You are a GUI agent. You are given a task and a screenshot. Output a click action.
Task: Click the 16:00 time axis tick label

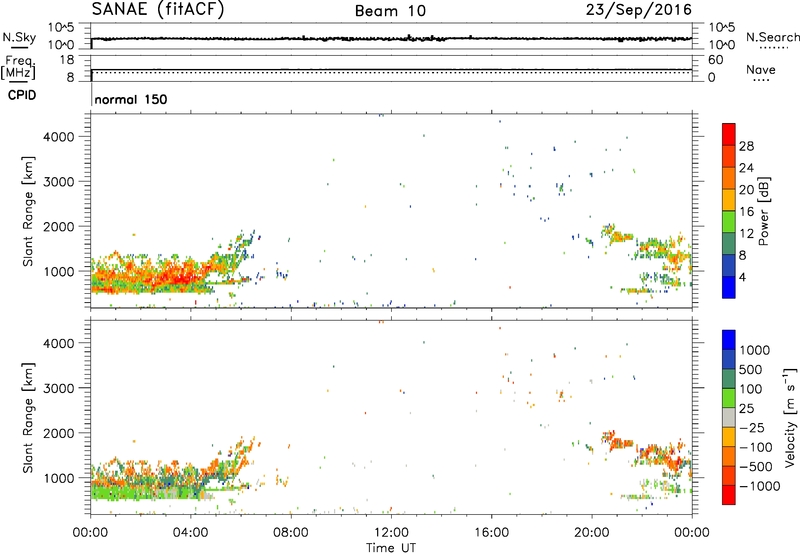[491, 533]
